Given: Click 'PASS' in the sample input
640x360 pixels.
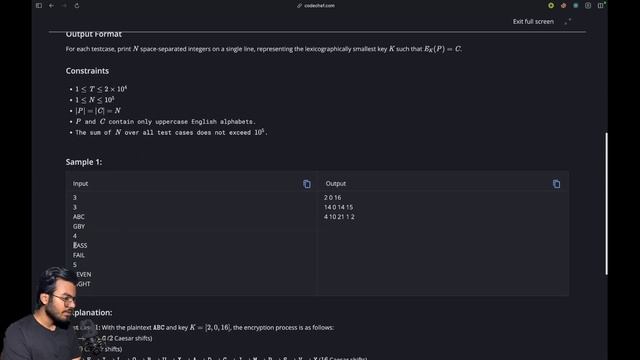Looking at the screenshot, I should point(80,245).
